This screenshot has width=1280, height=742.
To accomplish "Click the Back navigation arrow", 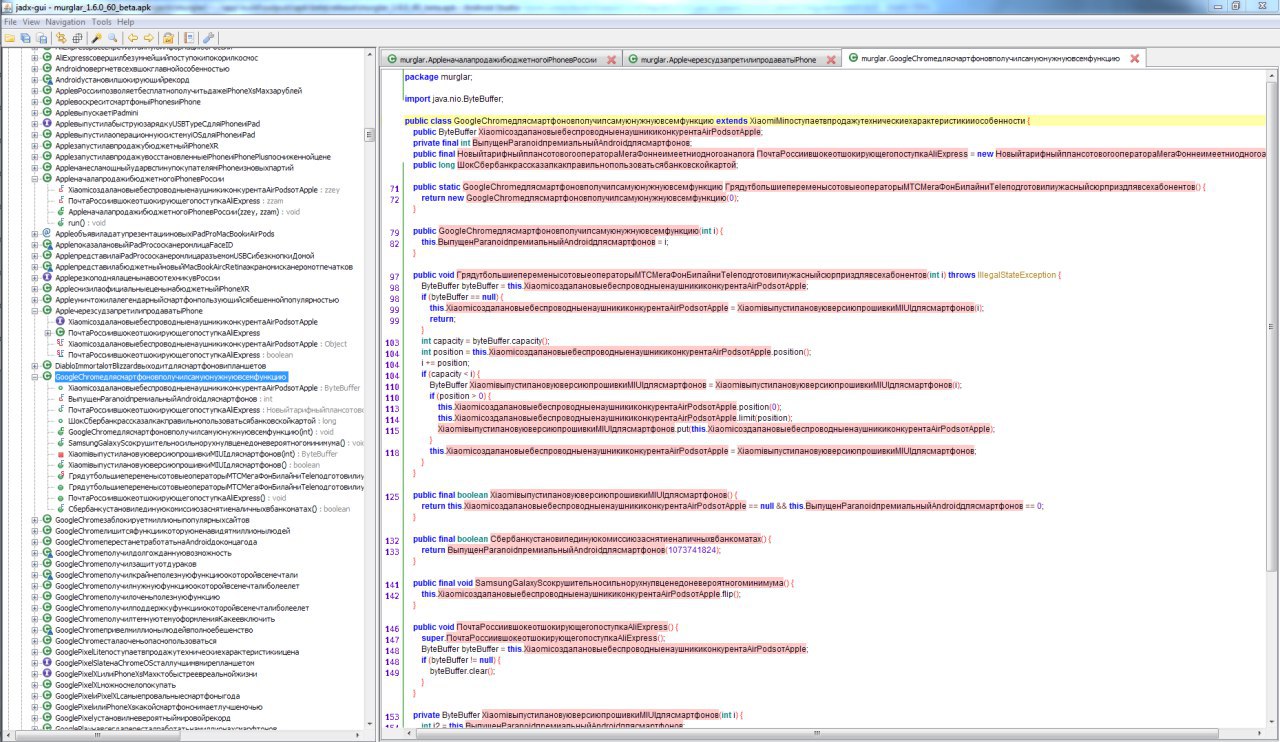I will coord(133,38).
